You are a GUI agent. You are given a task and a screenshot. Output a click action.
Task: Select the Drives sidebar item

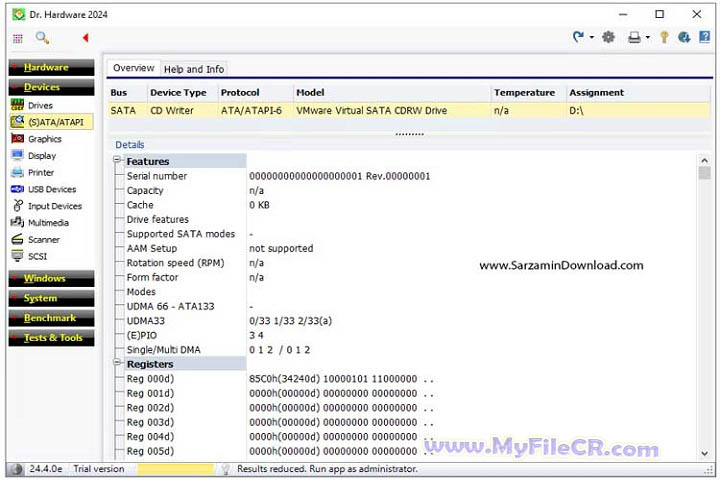[x=40, y=106]
